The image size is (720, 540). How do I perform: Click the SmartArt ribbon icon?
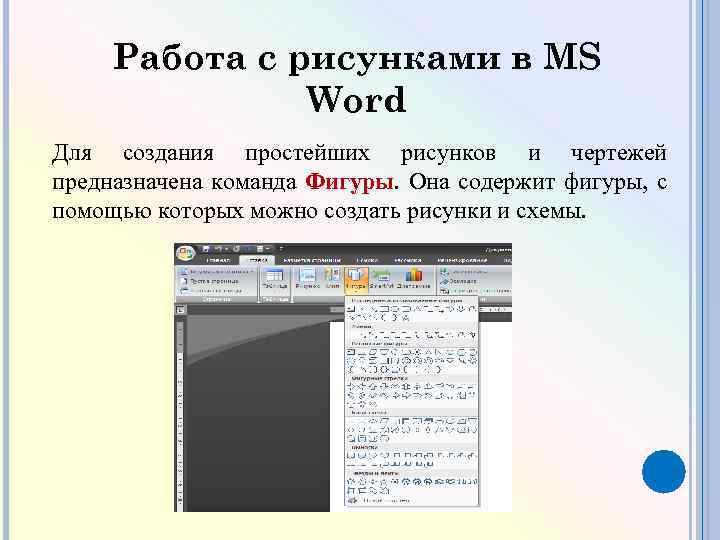click(381, 279)
